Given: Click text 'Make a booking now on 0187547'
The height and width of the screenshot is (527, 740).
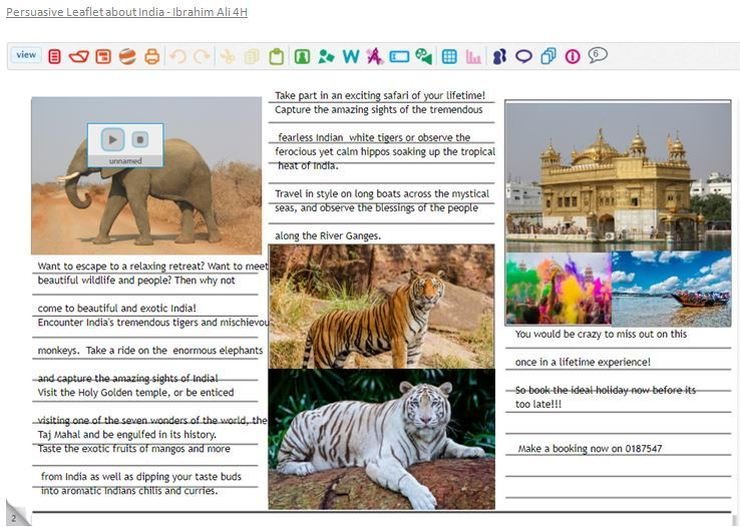Looking at the screenshot, I should (x=590, y=448).
